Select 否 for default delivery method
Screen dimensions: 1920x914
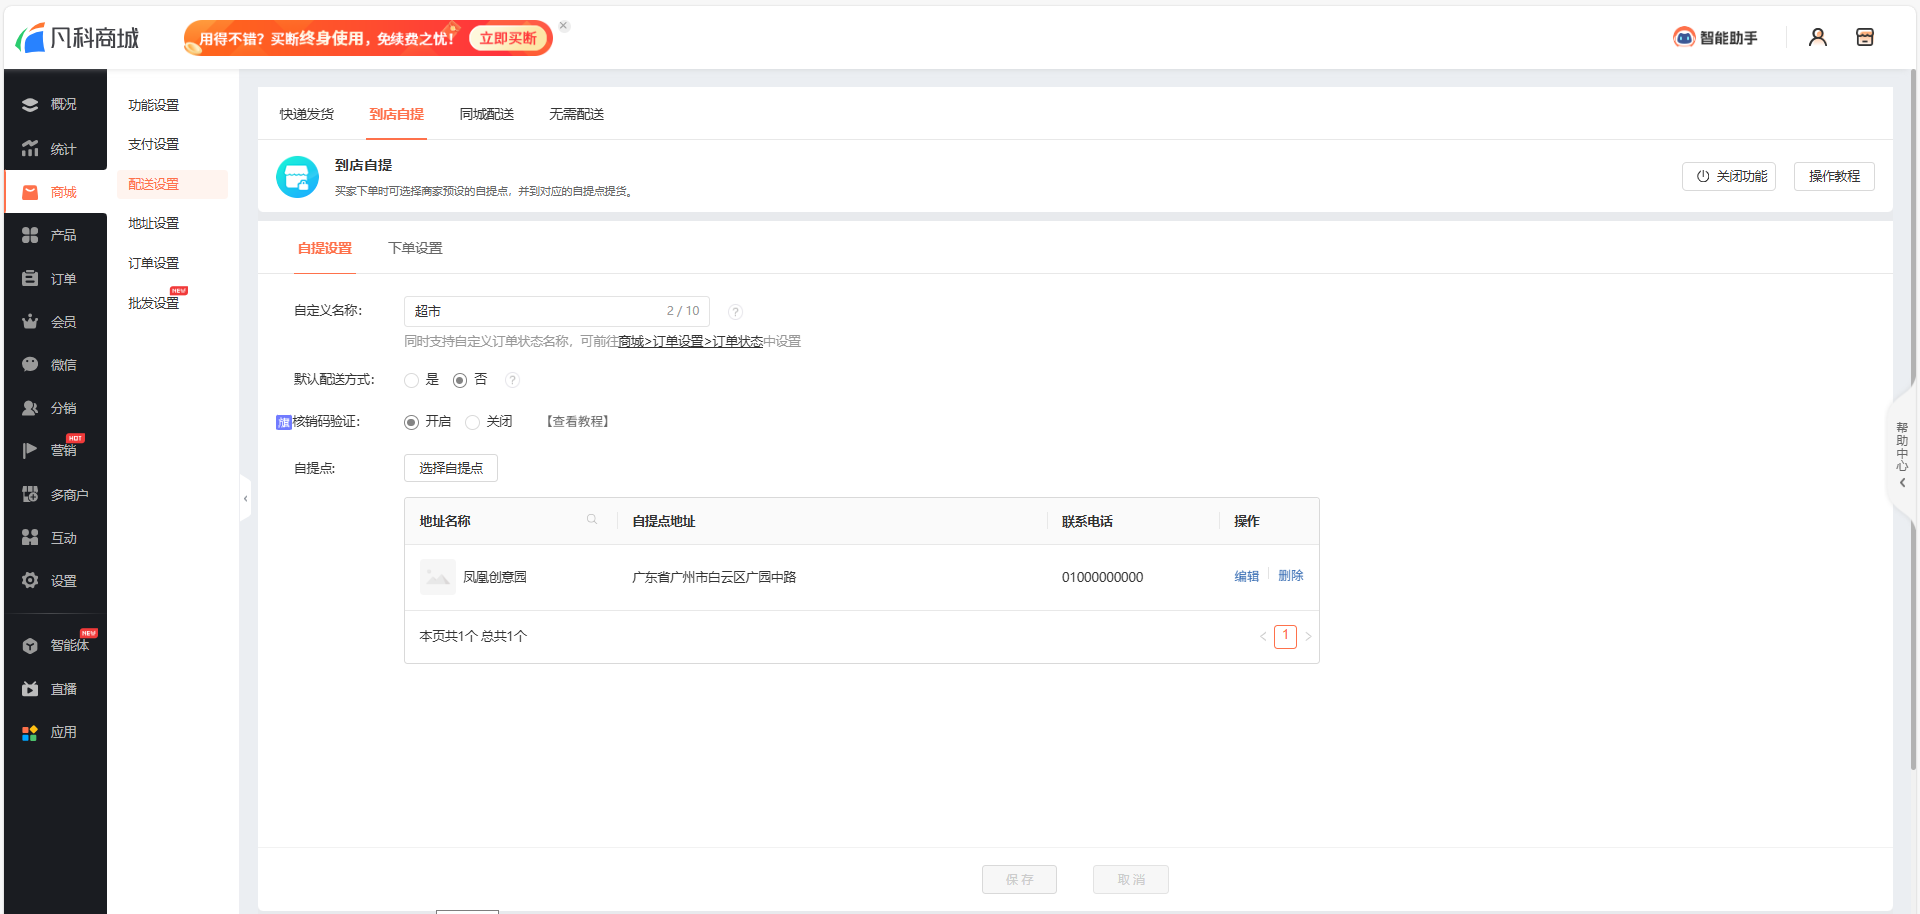pos(460,380)
